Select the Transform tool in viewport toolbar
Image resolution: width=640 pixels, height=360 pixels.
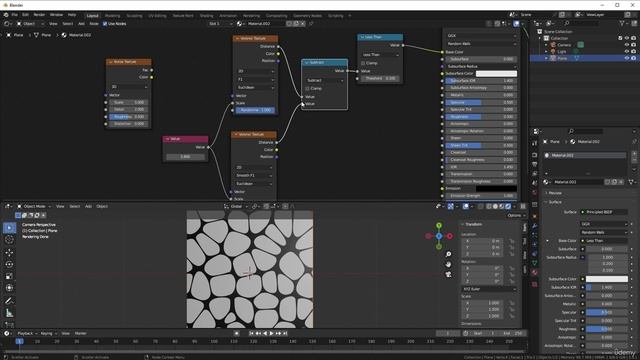[9, 288]
